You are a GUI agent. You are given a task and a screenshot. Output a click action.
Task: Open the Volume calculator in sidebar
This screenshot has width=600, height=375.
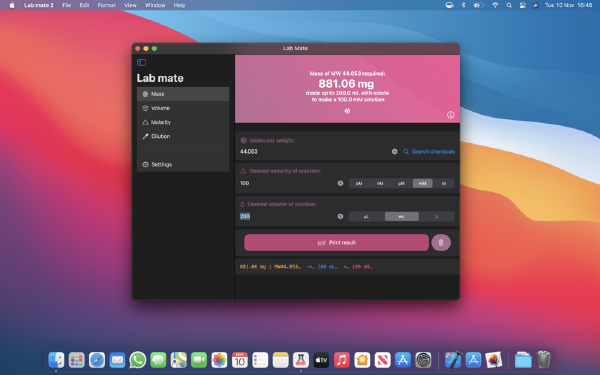pos(183,108)
